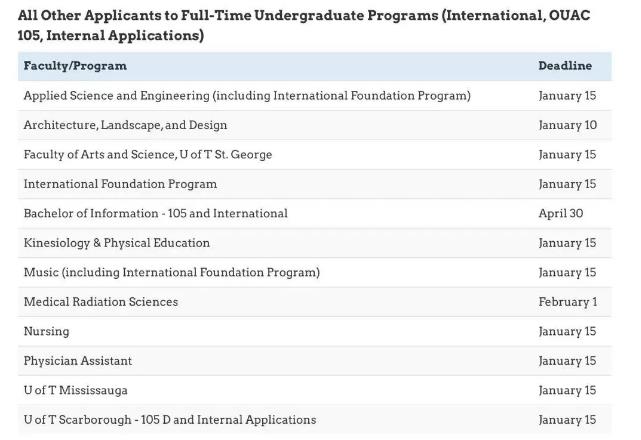
Task: Click the Physician Assistant January 15 deadline
Action: pyautogui.click(x=567, y=361)
